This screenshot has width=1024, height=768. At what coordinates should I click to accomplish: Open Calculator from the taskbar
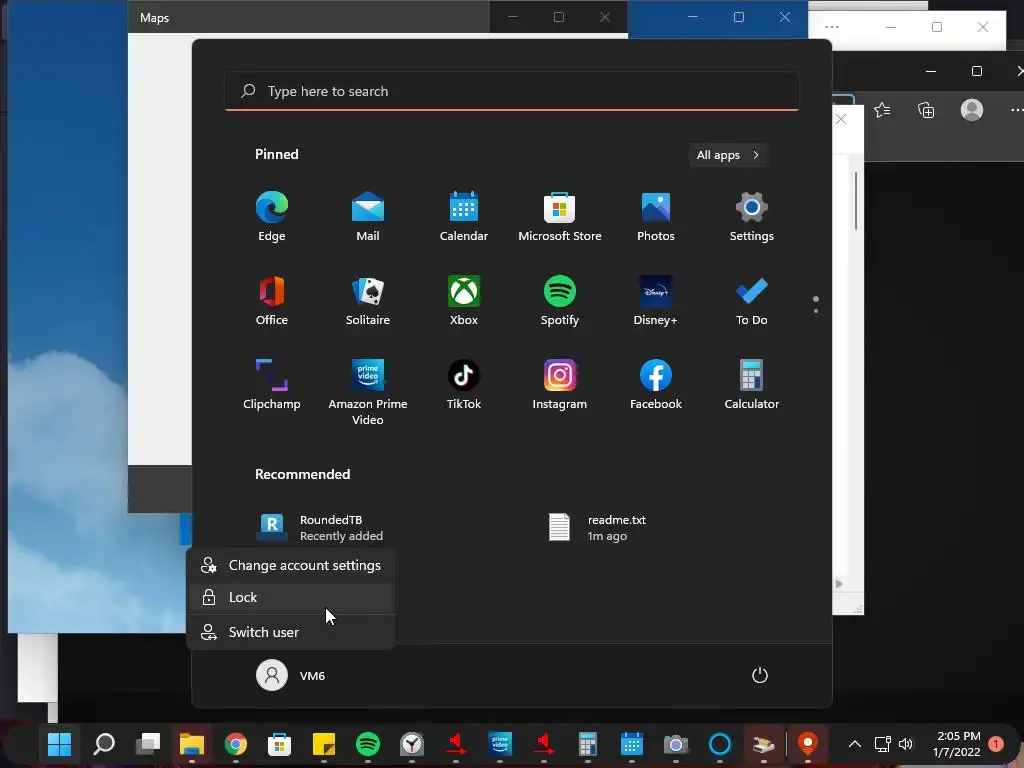point(588,744)
